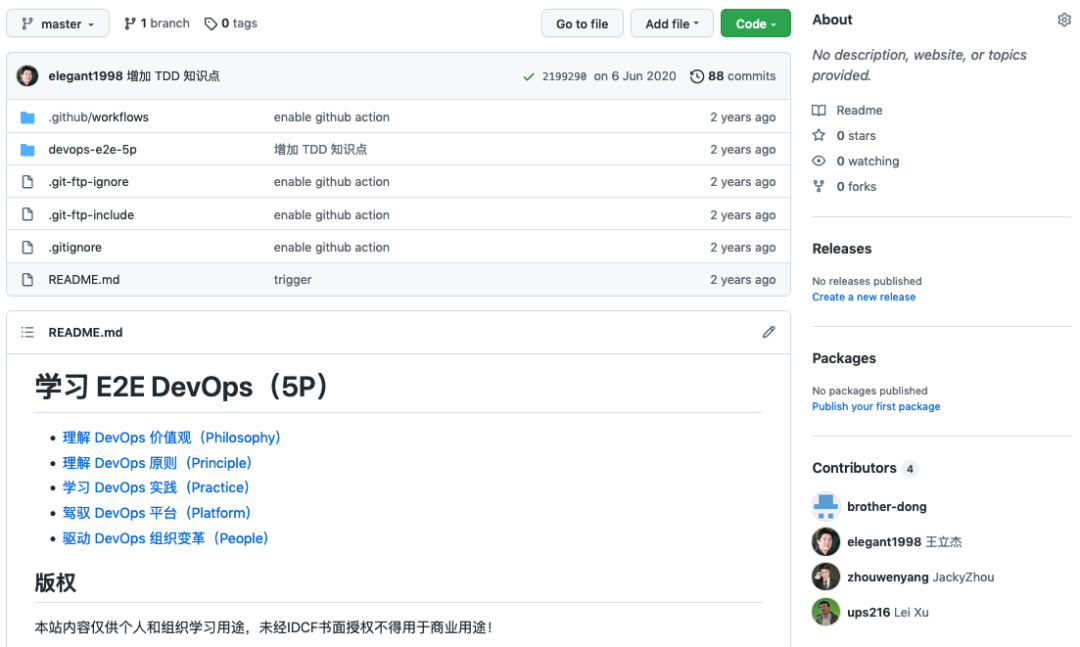
Task: Click the .git-ftp-ignore file icon
Action: click(x=28, y=182)
